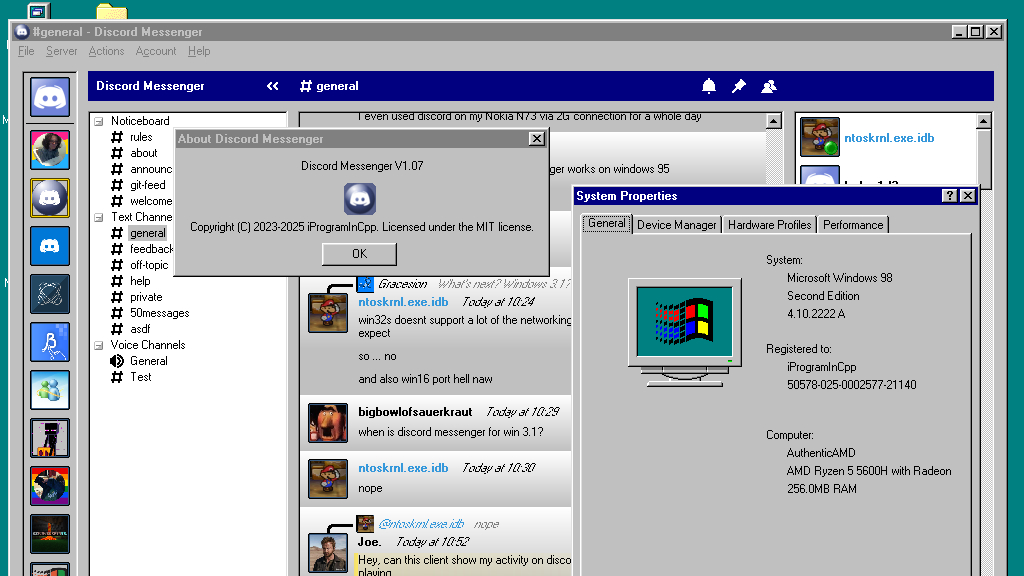Click the Discord logo in About dialog
This screenshot has width=1024, height=576.
(x=360, y=199)
